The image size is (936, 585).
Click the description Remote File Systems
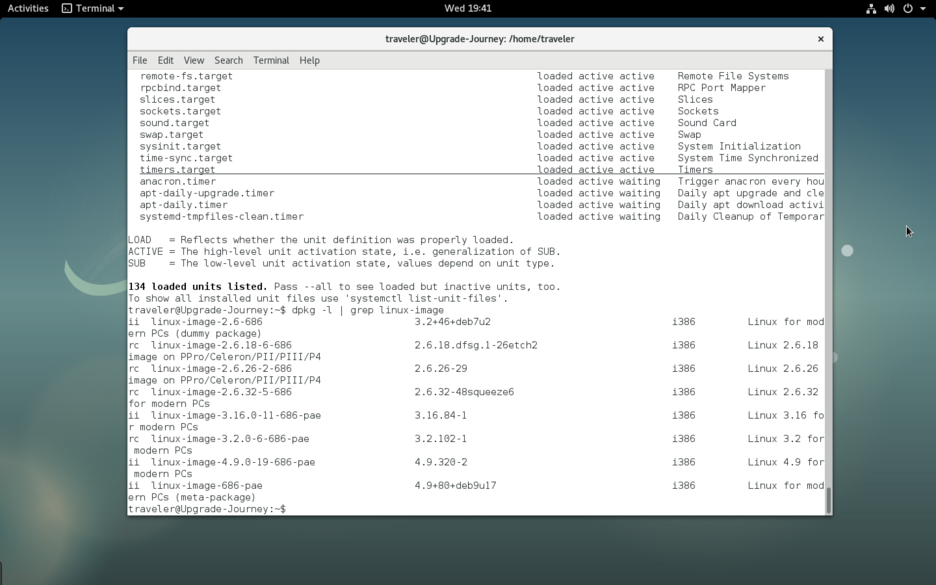tap(733, 76)
